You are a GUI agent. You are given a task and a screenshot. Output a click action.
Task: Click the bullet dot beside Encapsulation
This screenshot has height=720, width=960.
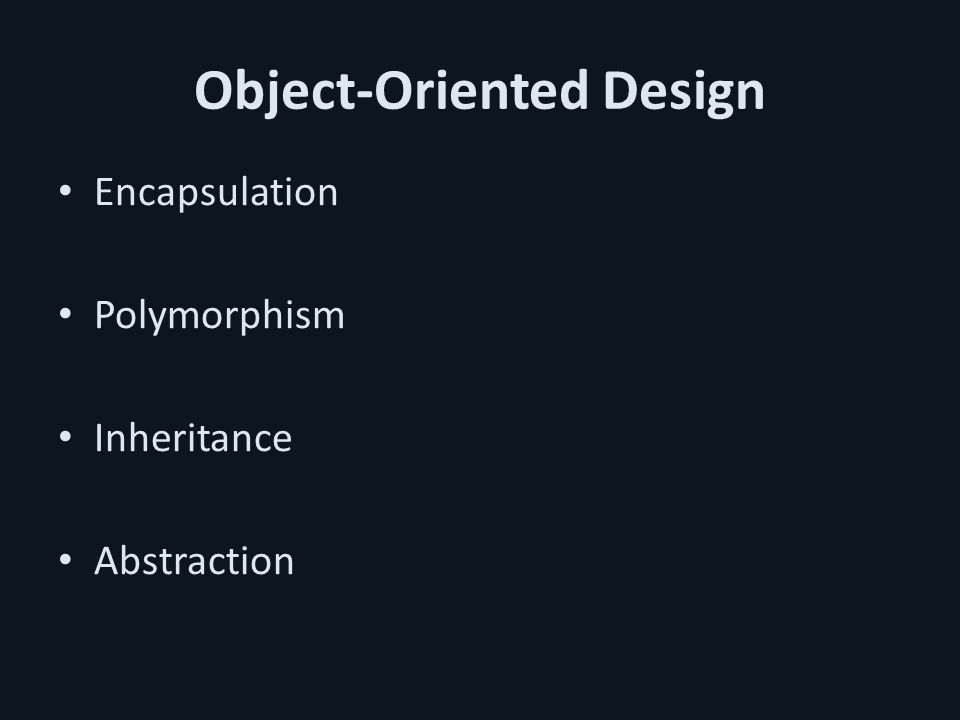point(66,191)
